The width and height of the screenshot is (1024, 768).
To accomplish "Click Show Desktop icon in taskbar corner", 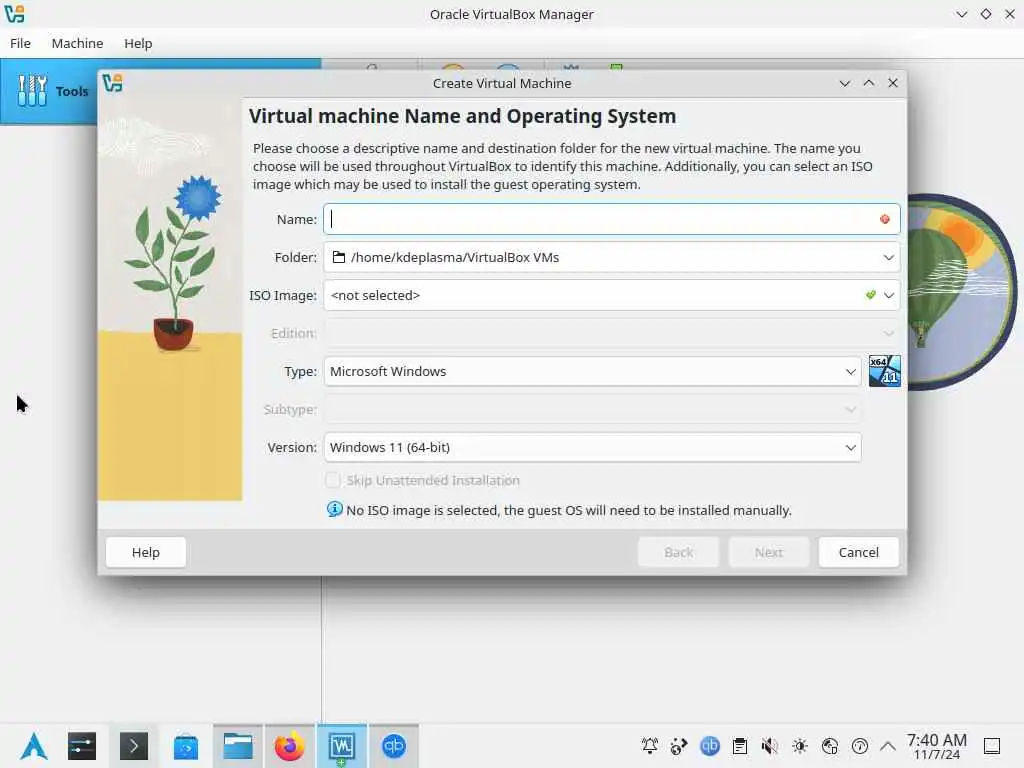I will pyautogui.click(x=992, y=746).
